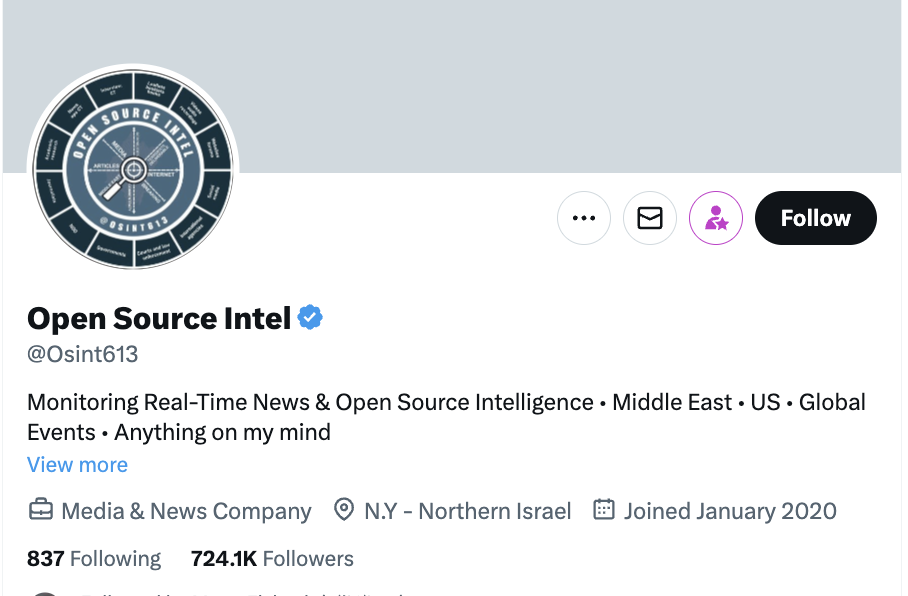Image resolution: width=908 pixels, height=596 pixels.
Task: Click the purple subscribe person-star icon
Action: click(716, 218)
